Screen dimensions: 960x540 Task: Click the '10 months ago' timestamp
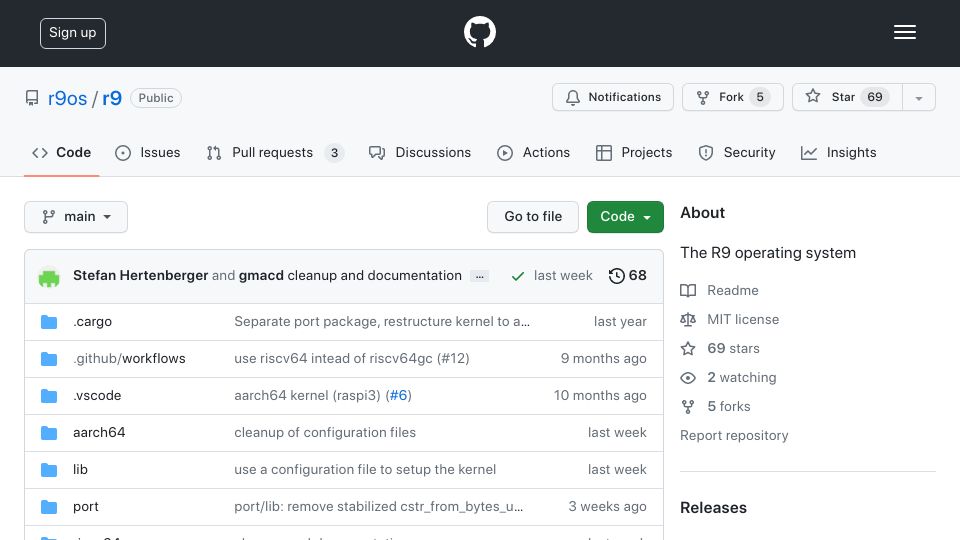[x=600, y=396]
